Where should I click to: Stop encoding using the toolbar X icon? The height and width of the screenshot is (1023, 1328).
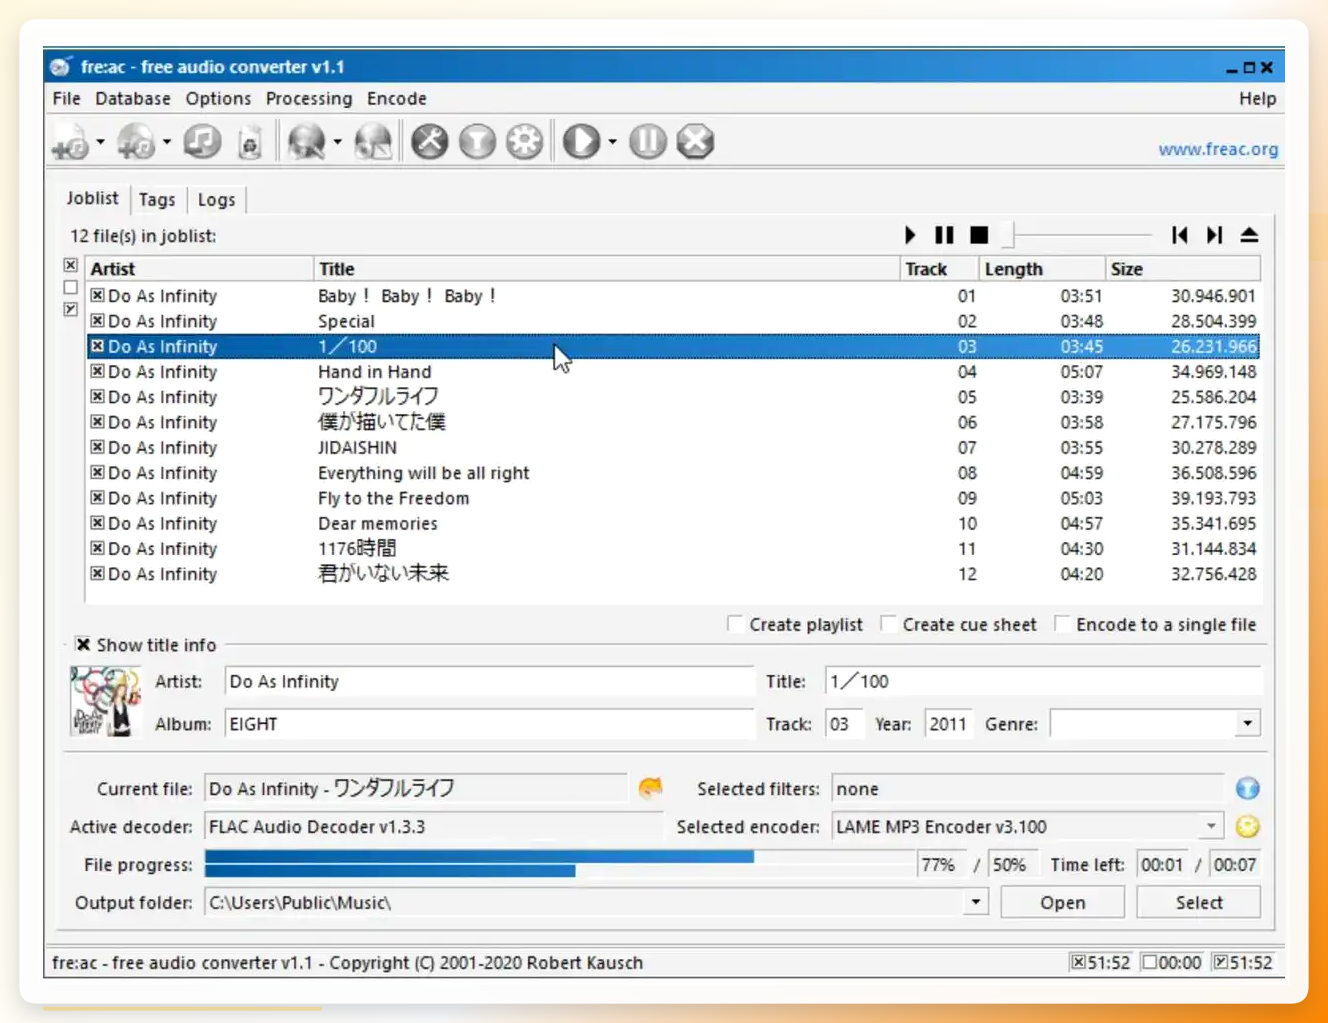[695, 142]
